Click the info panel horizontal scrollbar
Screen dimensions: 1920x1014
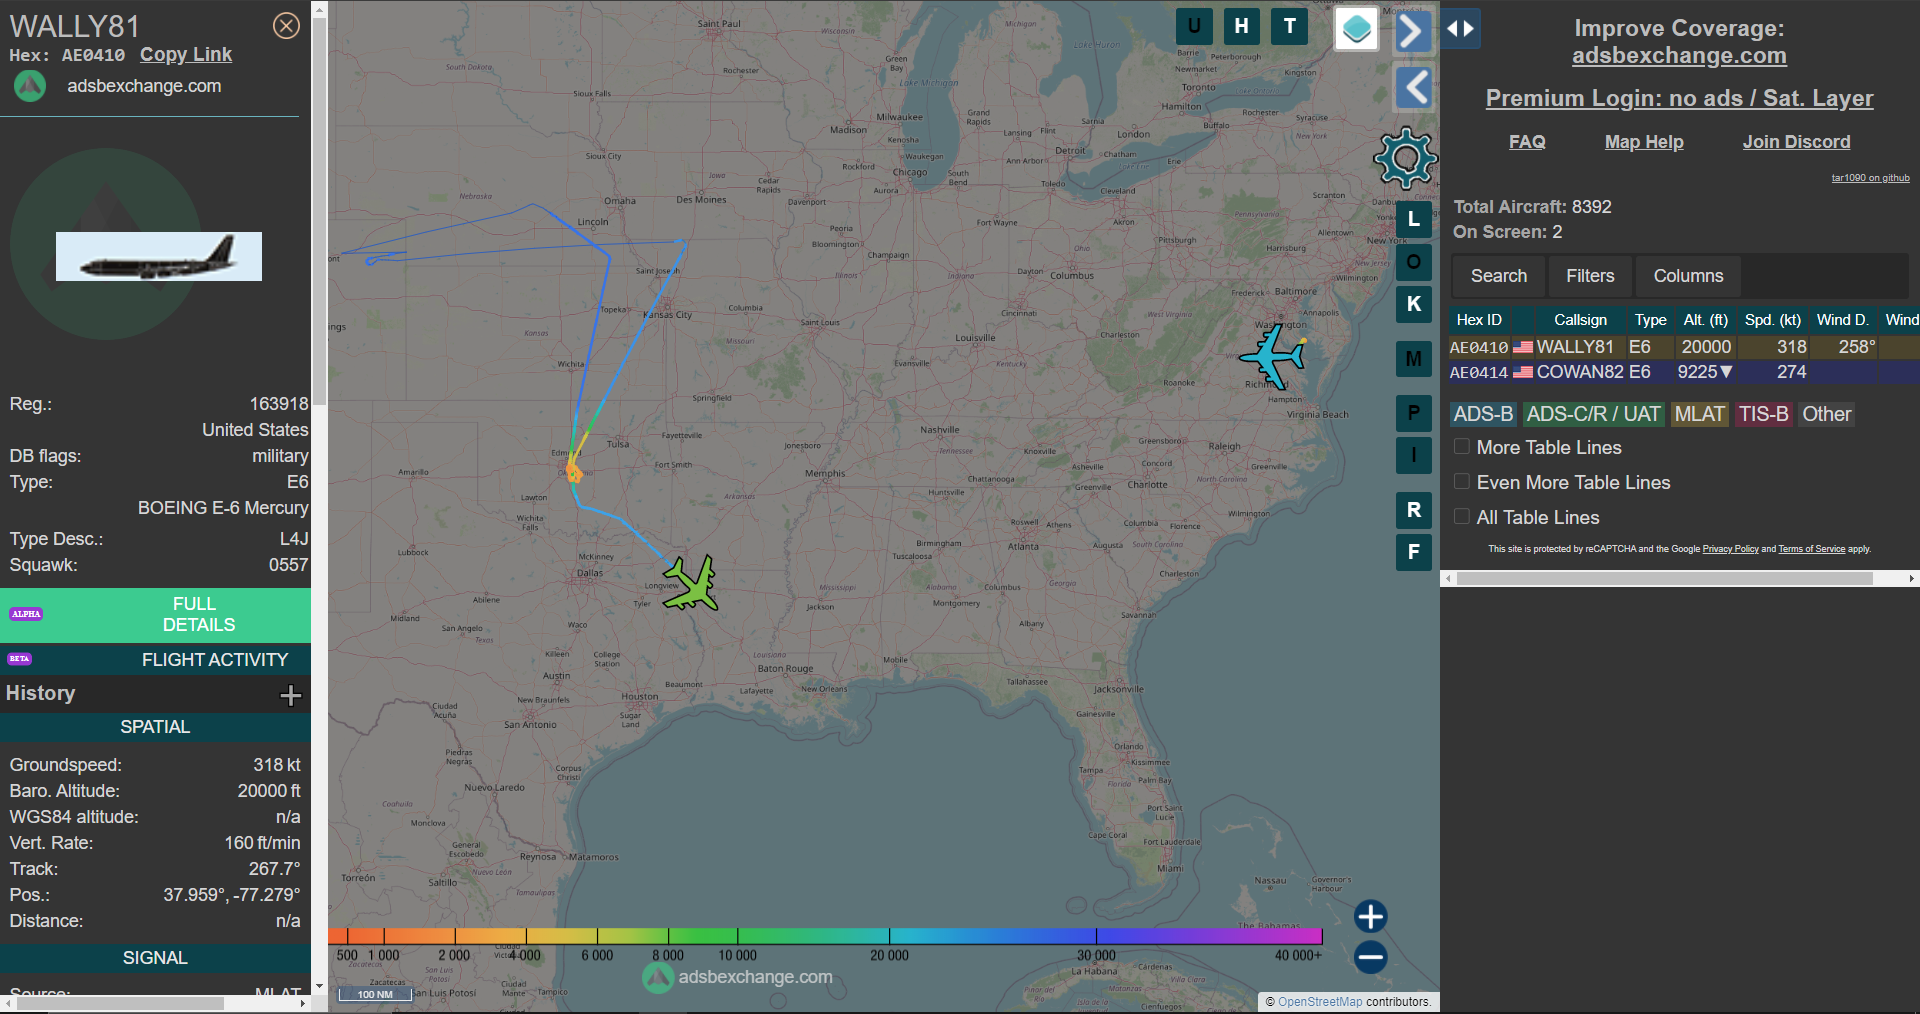click(x=120, y=1003)
